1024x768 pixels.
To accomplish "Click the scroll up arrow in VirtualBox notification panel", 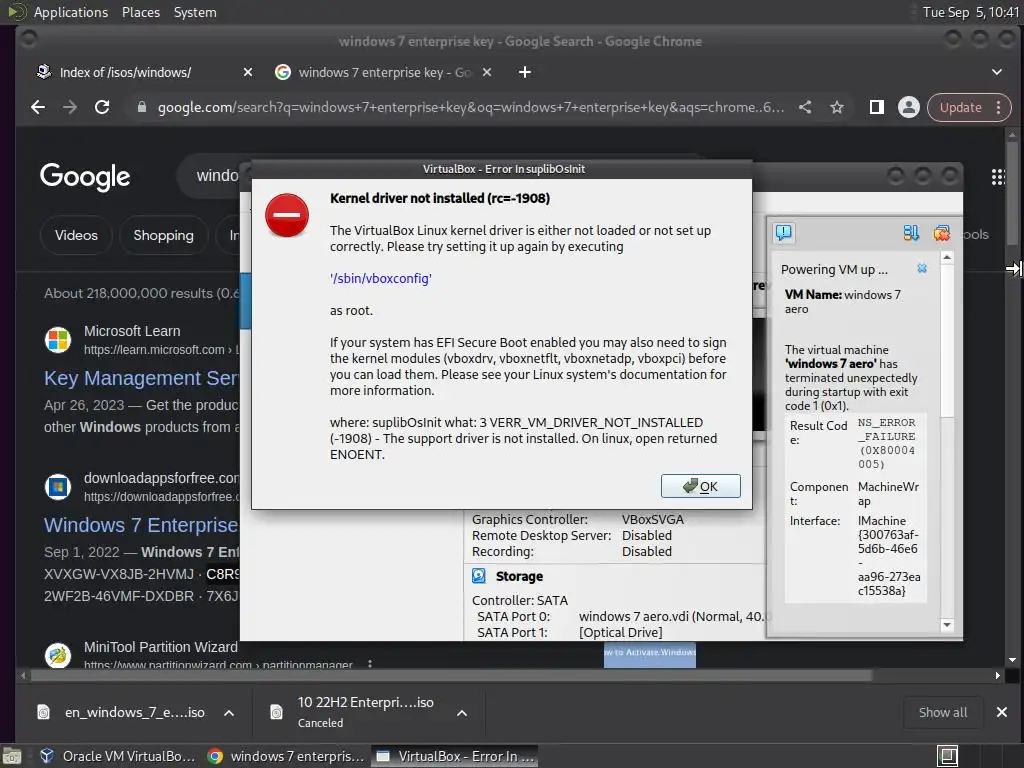I will coord(947,258).
